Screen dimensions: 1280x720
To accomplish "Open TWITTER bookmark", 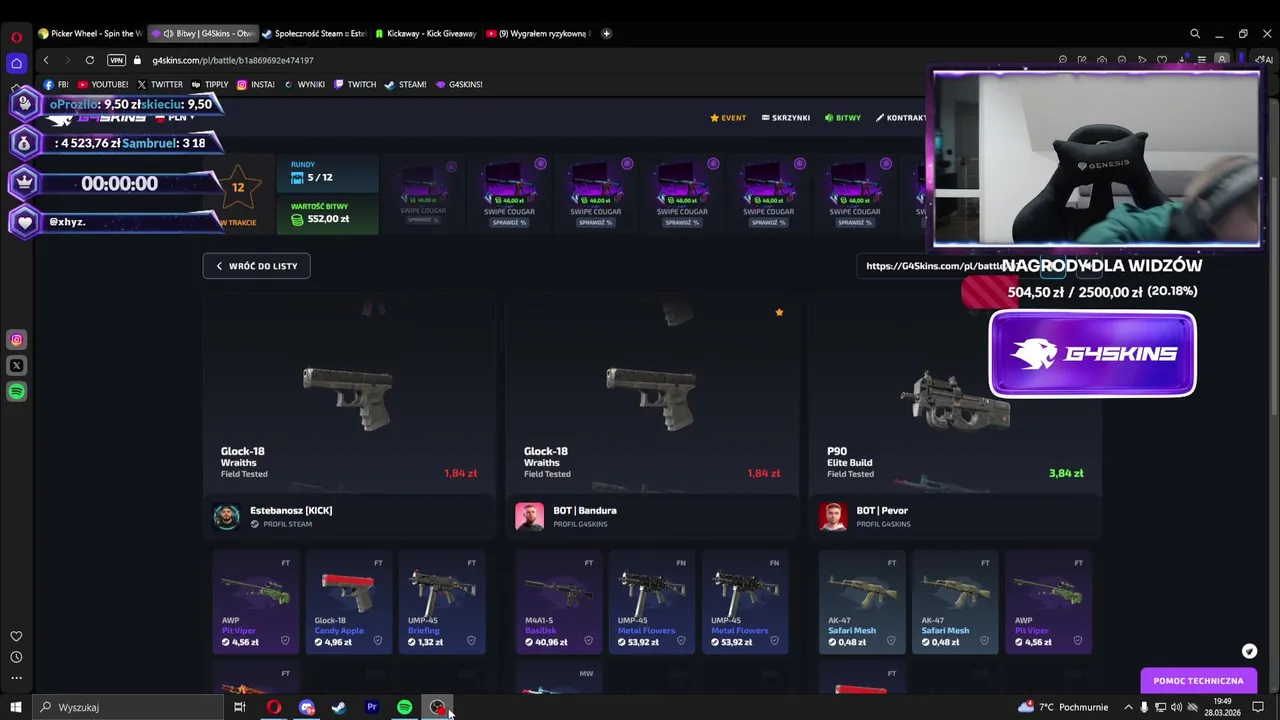I will (160, 85).
